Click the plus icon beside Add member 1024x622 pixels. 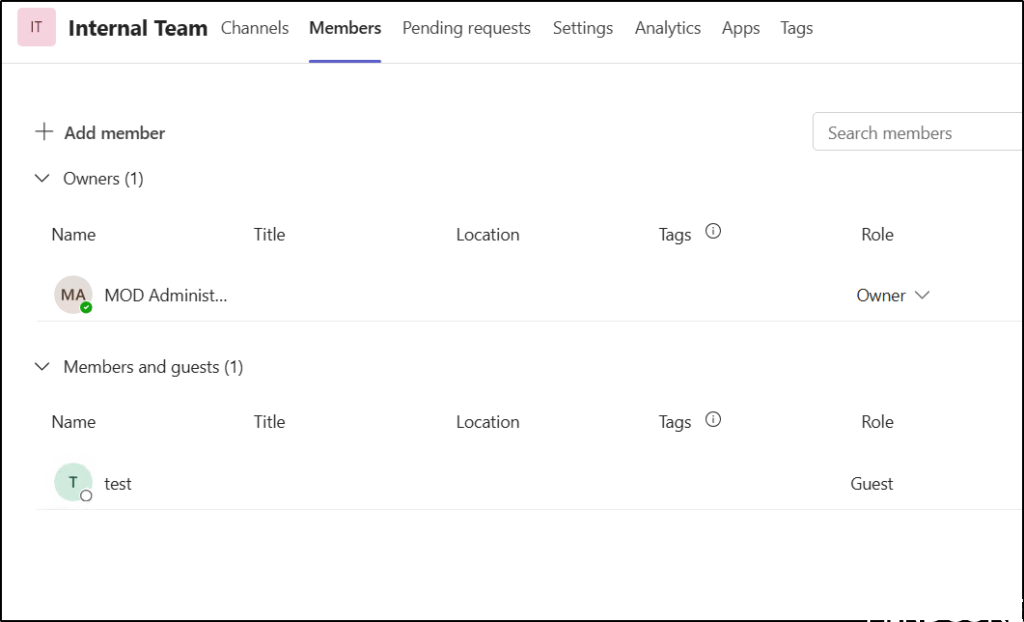pos(43,132)
